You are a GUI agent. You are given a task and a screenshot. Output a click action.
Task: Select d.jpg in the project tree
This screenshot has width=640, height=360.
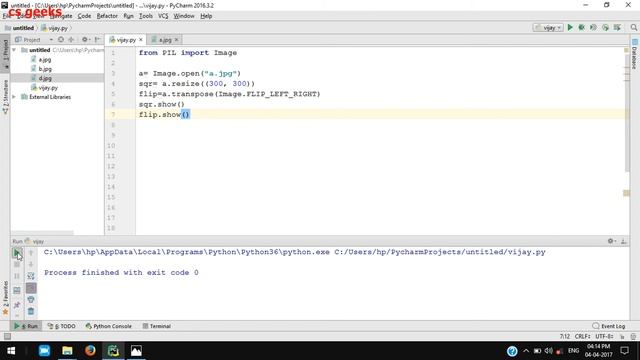tap(45, 78)
